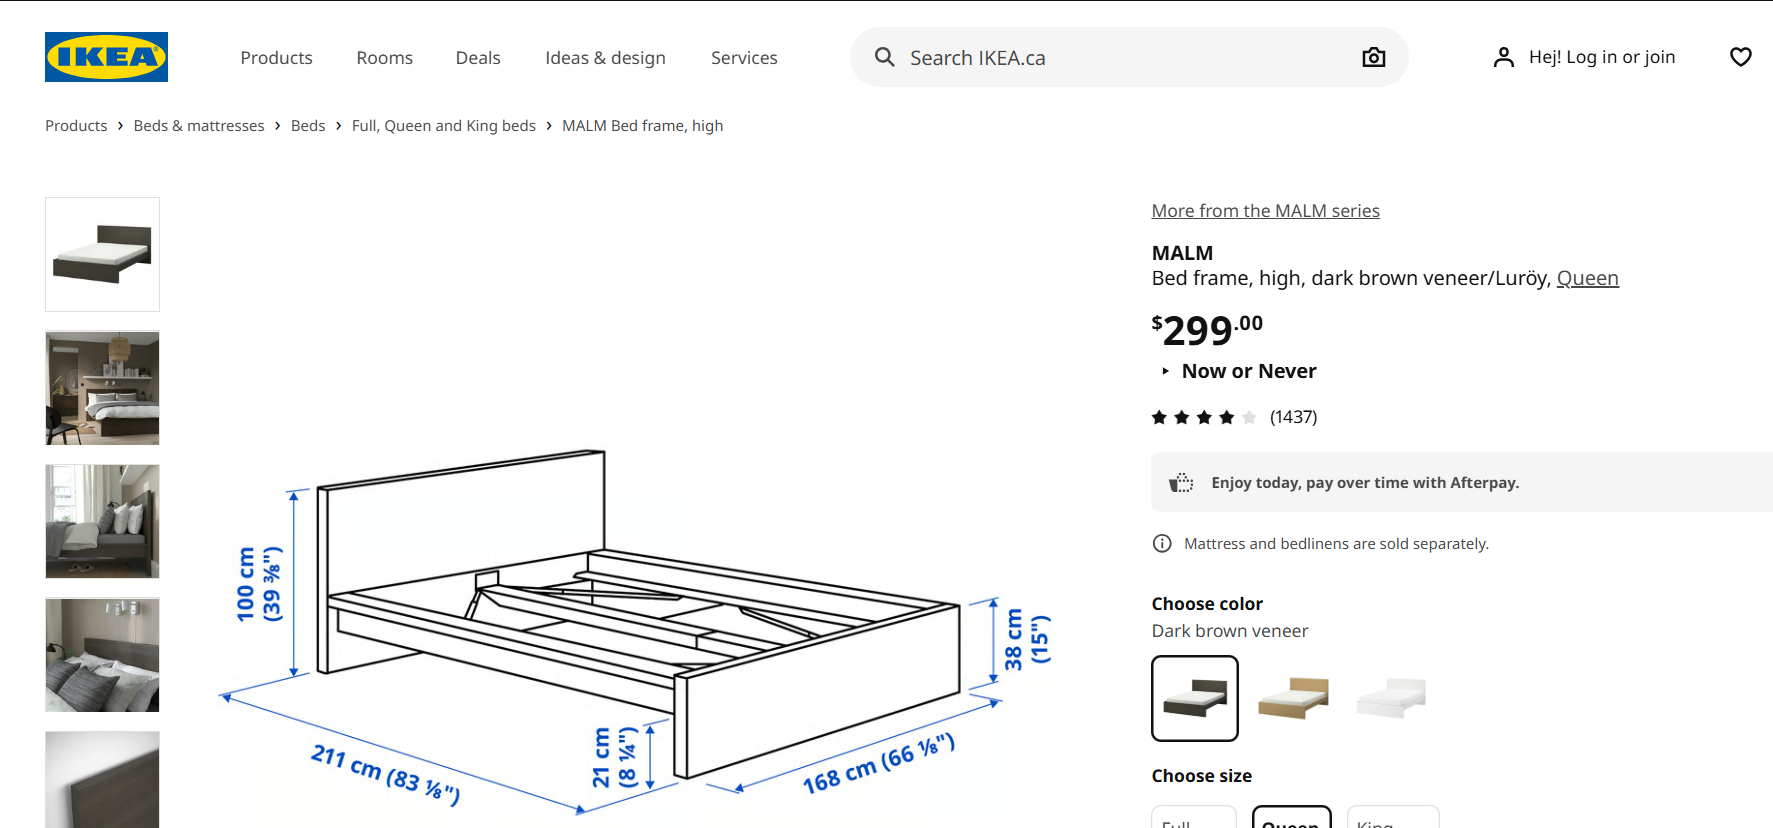1773x828 pixels.
Task: Open the Ideas & design menu
Action: point(605,58)
